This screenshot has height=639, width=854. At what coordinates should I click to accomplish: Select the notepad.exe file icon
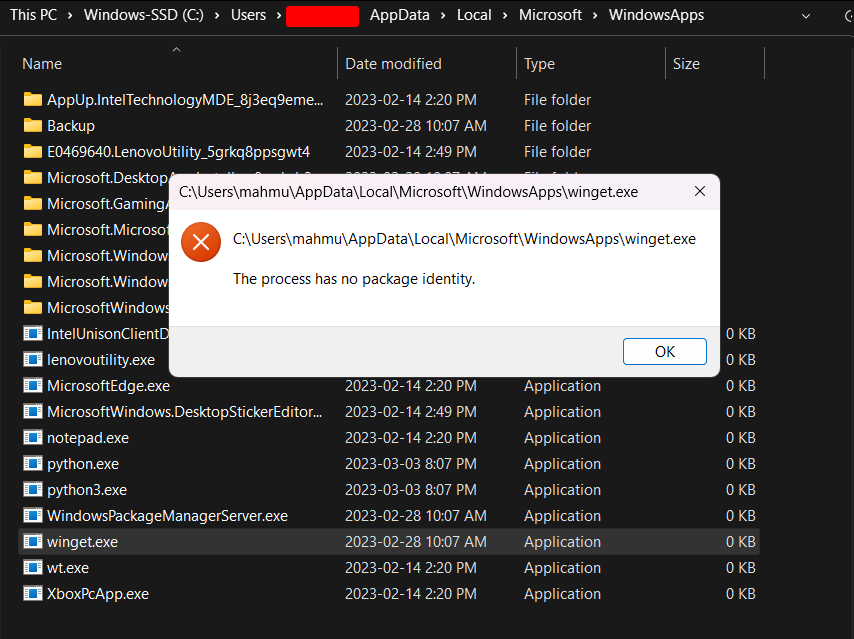tap(33, 437)
